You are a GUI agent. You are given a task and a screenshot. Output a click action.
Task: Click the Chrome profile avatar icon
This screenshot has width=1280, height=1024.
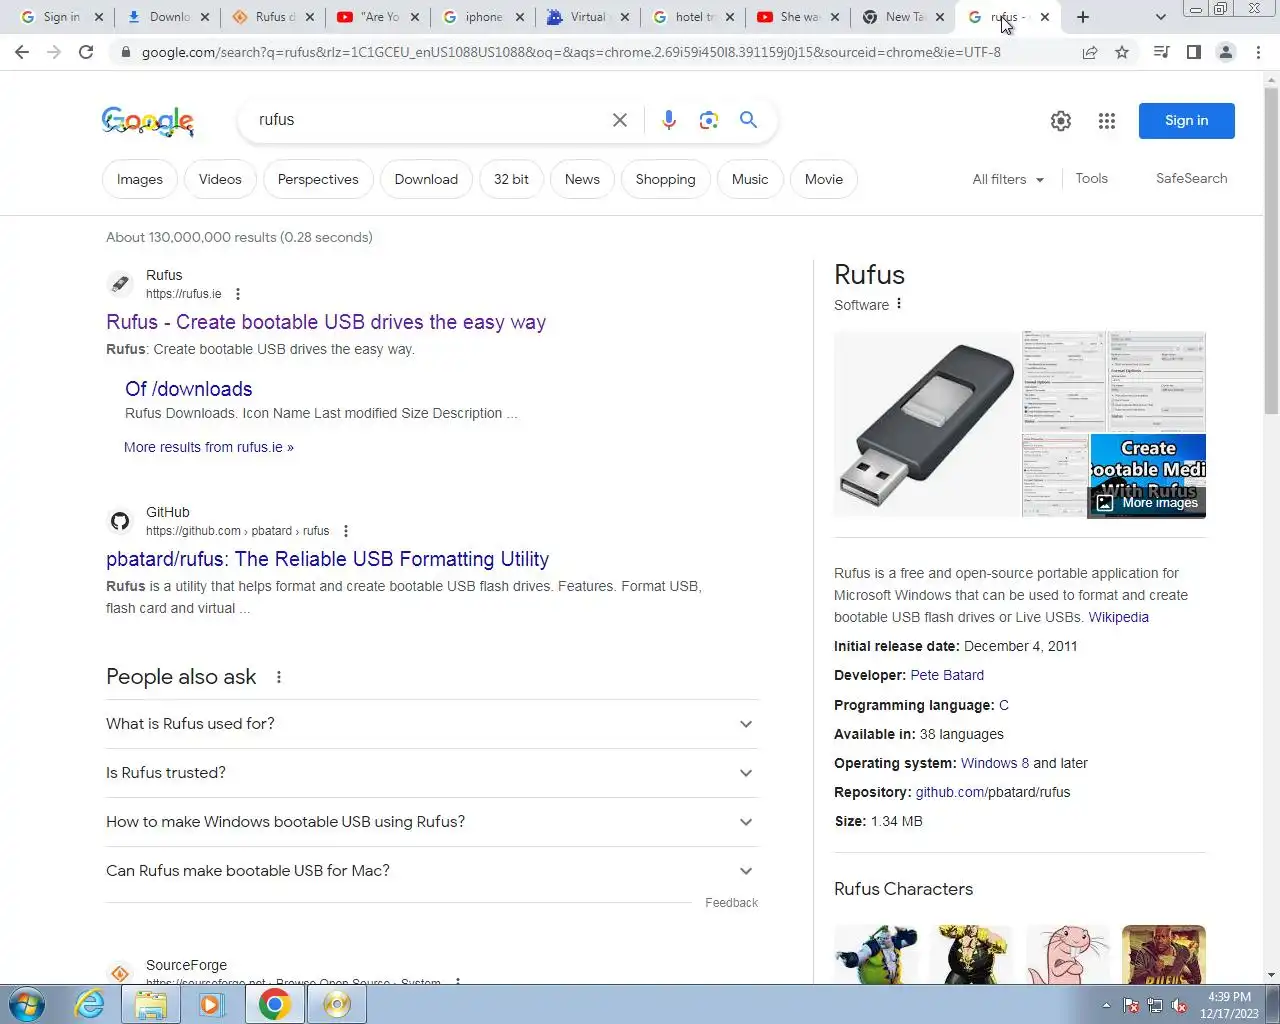pyautogui.click(x=1225, y=52)
